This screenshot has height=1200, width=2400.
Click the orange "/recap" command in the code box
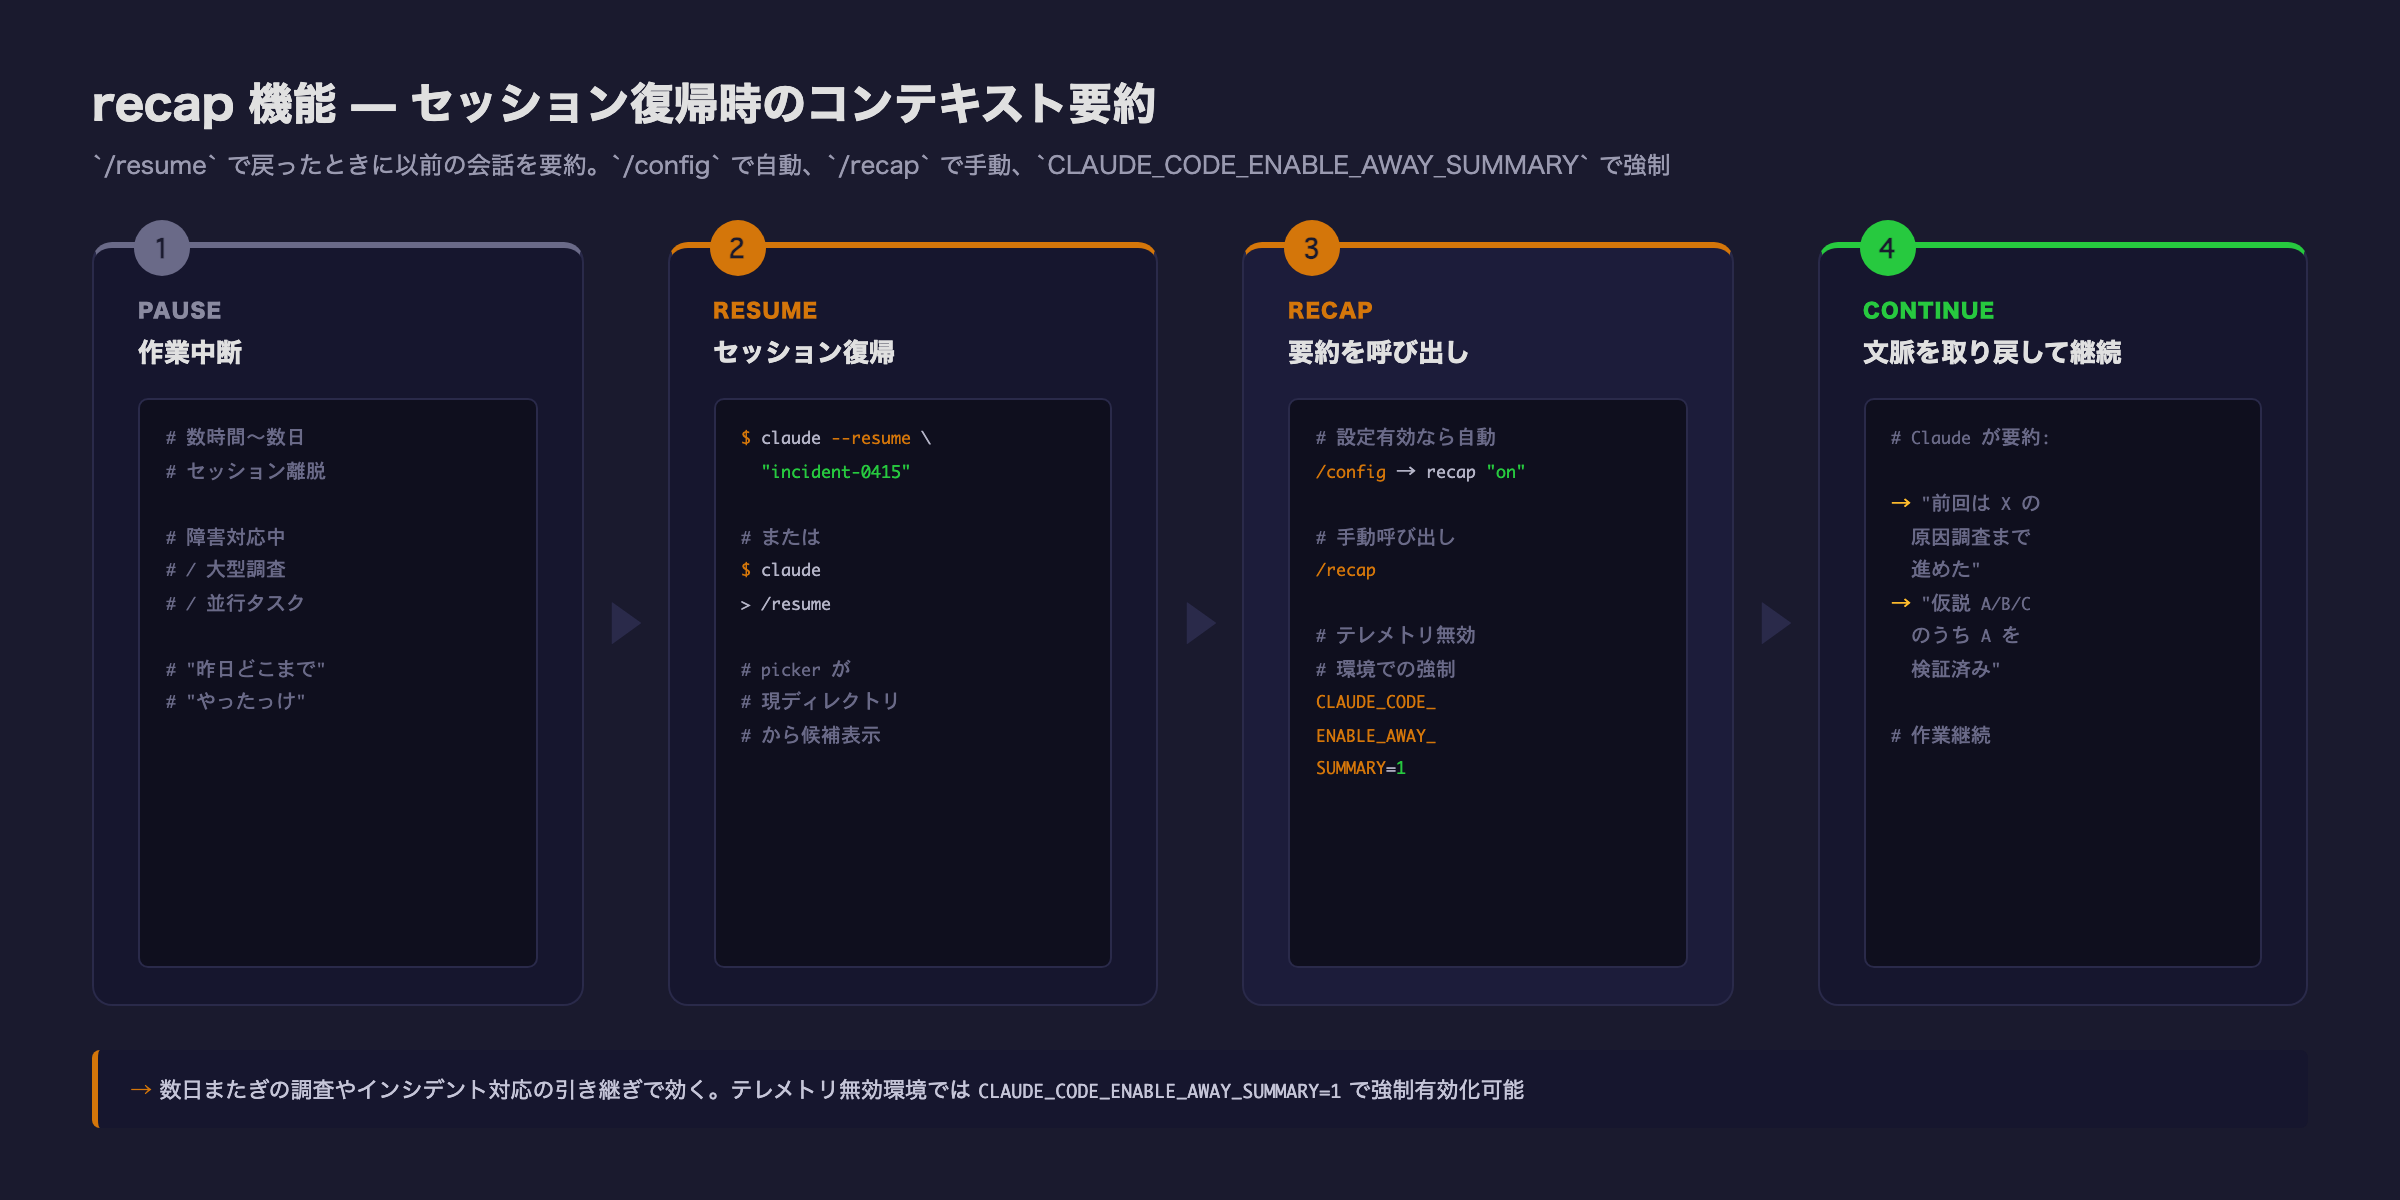(x=1345, y=570)
